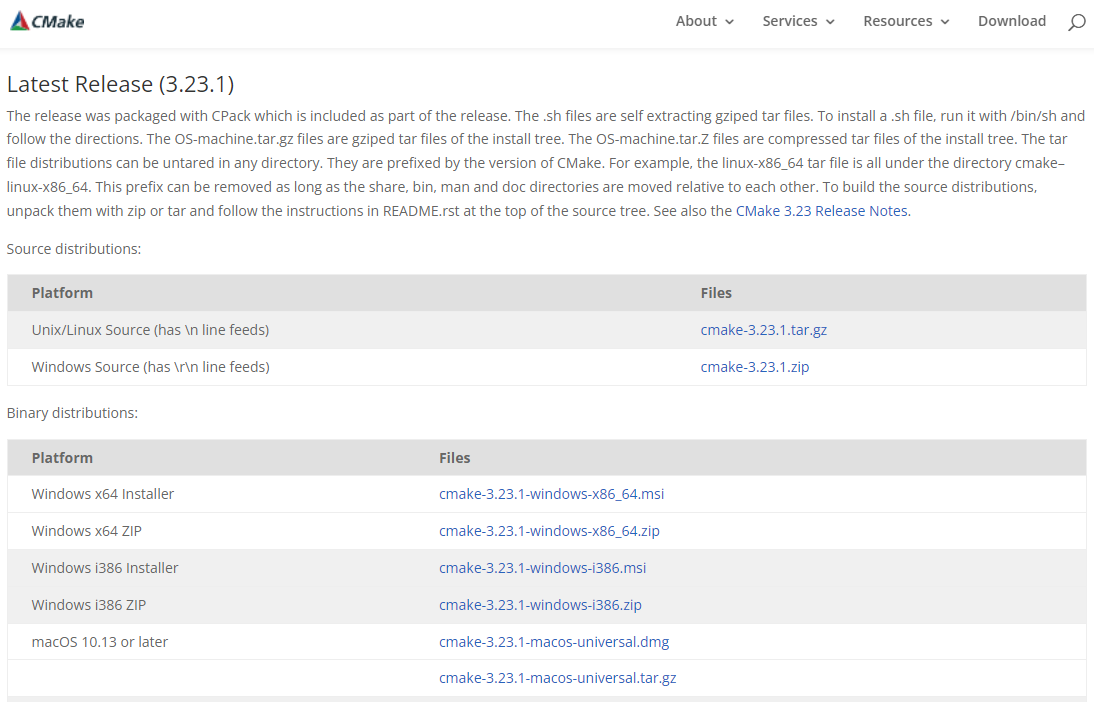1094x702 pixels.
Task: Click Platform header in binary table
Action: click(62, 458)
